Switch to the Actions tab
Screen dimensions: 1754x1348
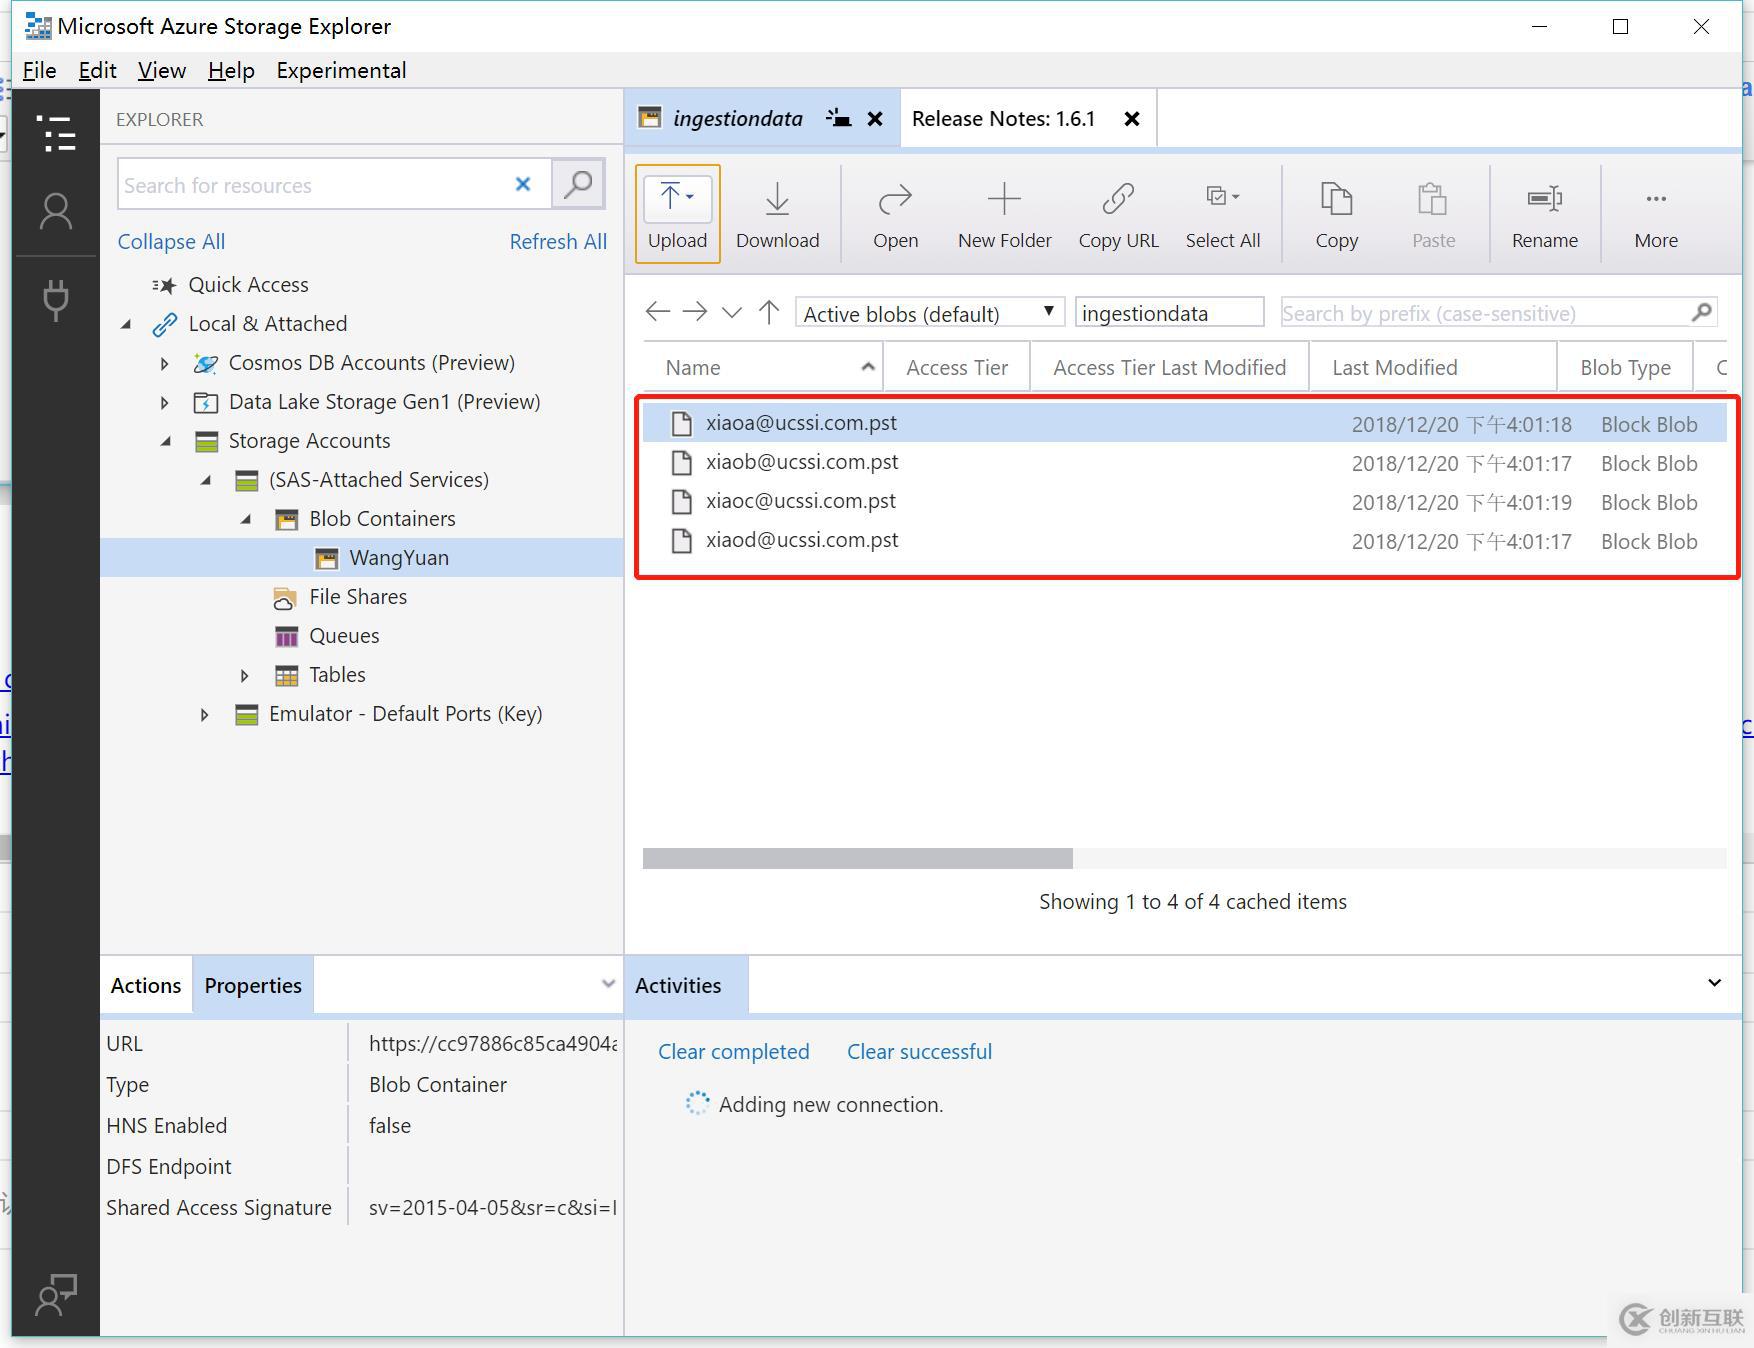[x=146, y=986]
